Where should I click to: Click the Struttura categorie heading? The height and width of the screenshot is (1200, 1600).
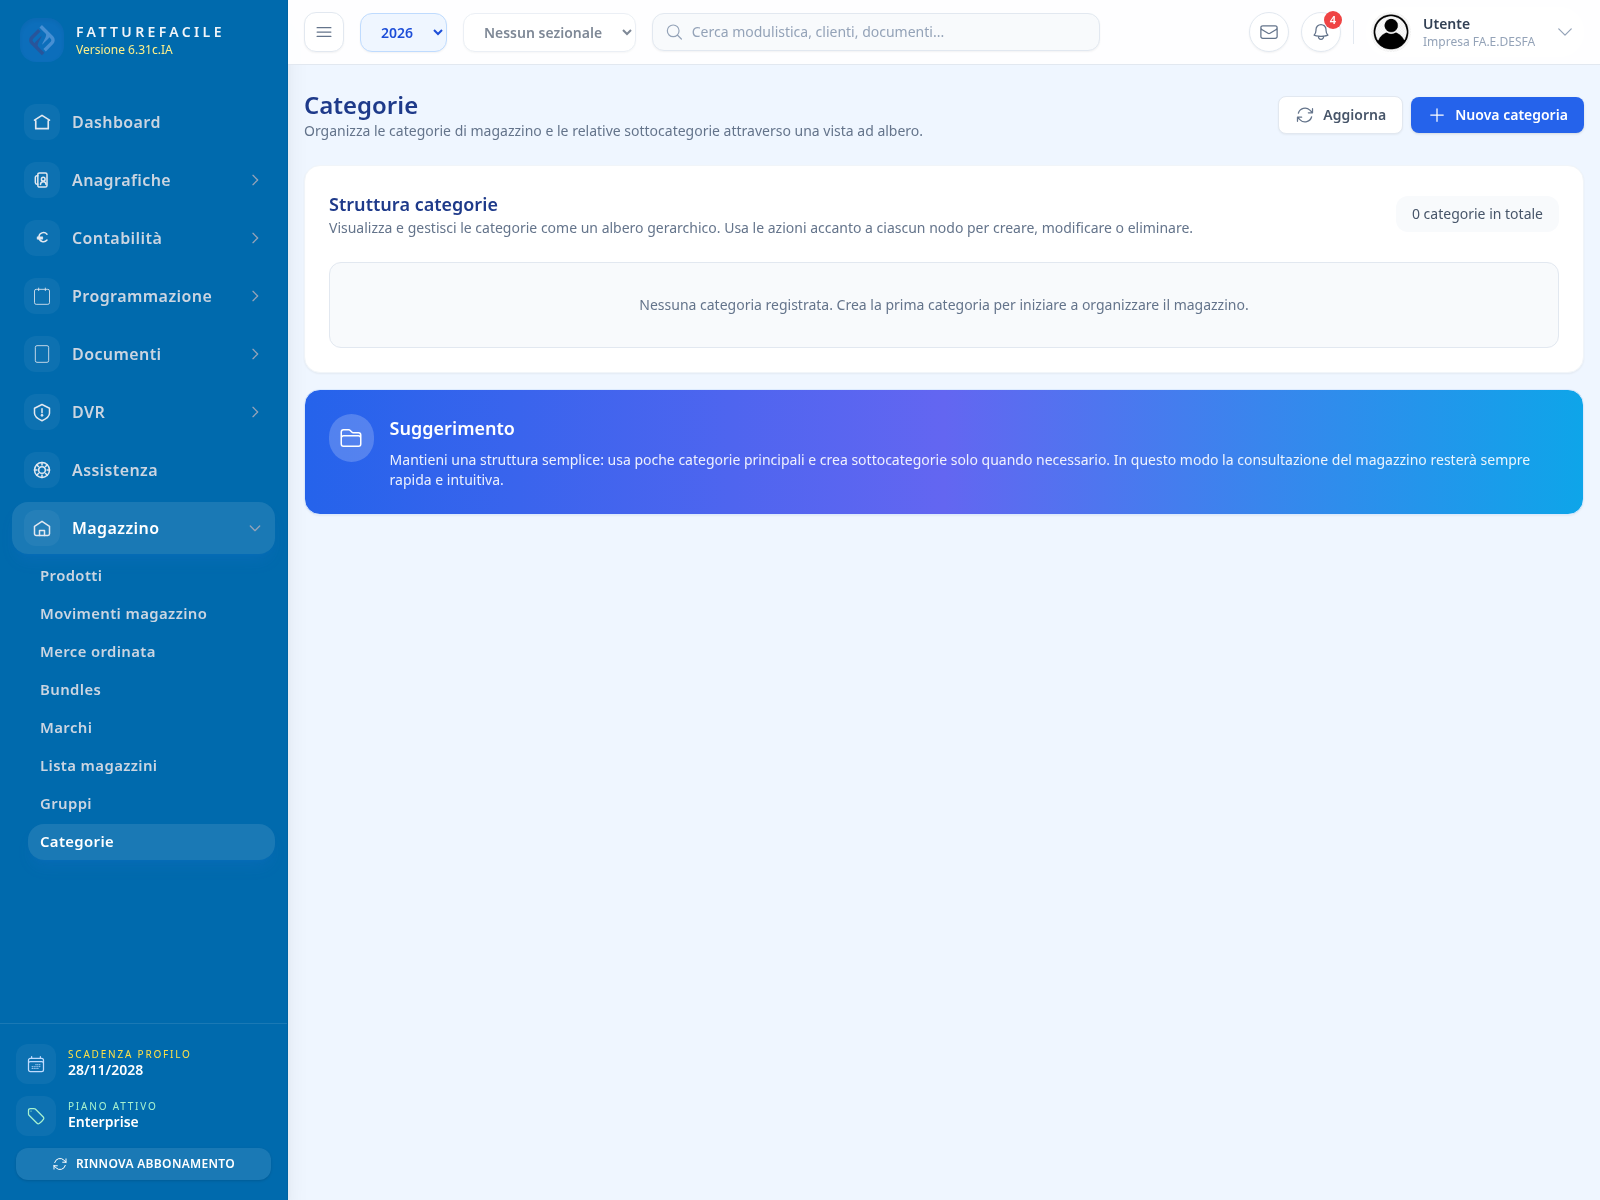click(413, 204)
